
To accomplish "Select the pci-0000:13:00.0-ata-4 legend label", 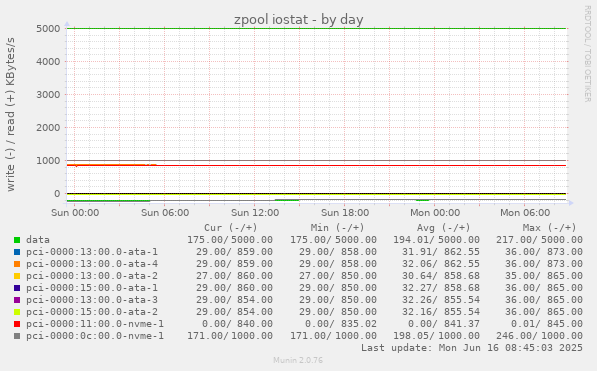I will [x=92, y=264].
